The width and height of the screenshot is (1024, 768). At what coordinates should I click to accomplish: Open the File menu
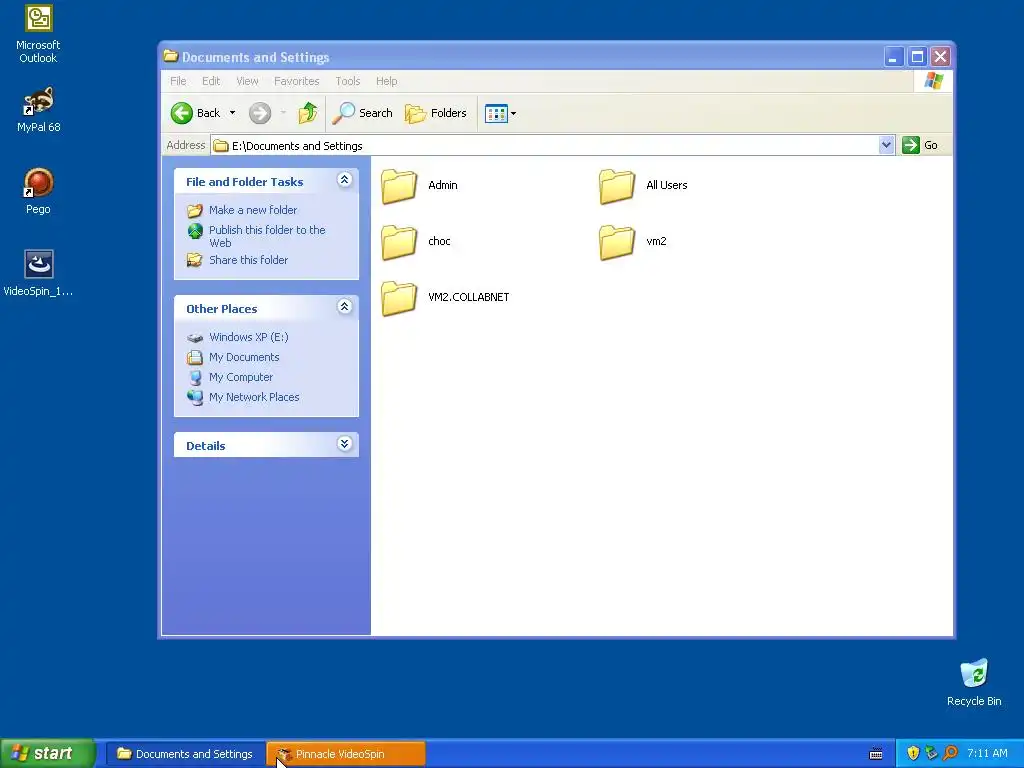click(178, 81)
